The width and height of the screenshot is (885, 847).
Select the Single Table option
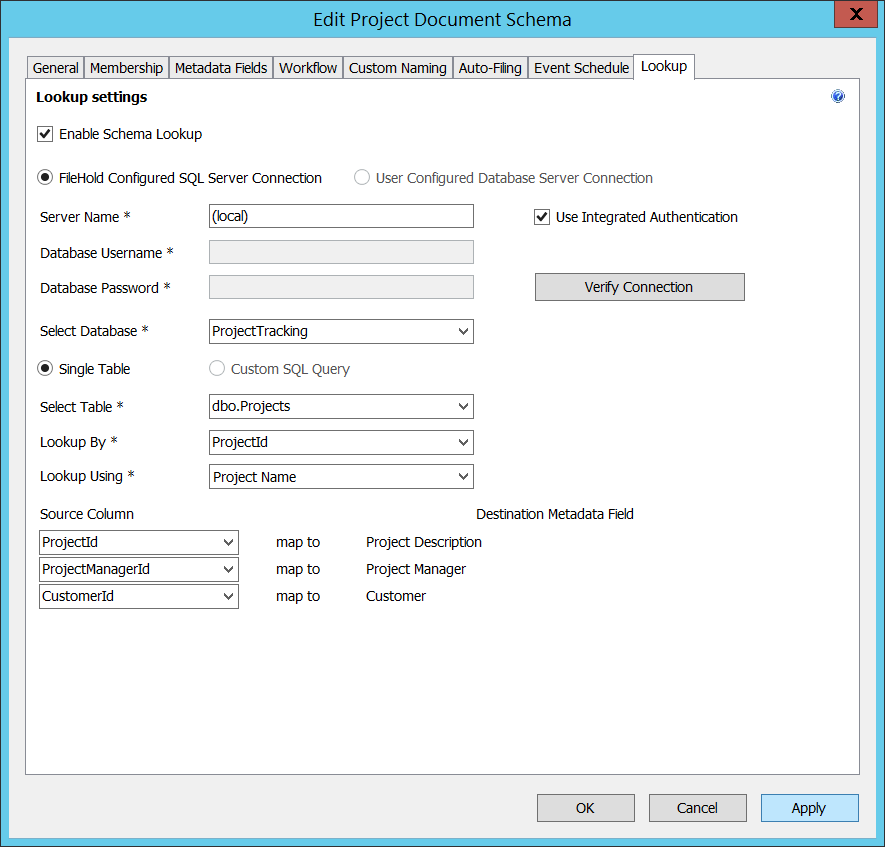pos(45,368)
